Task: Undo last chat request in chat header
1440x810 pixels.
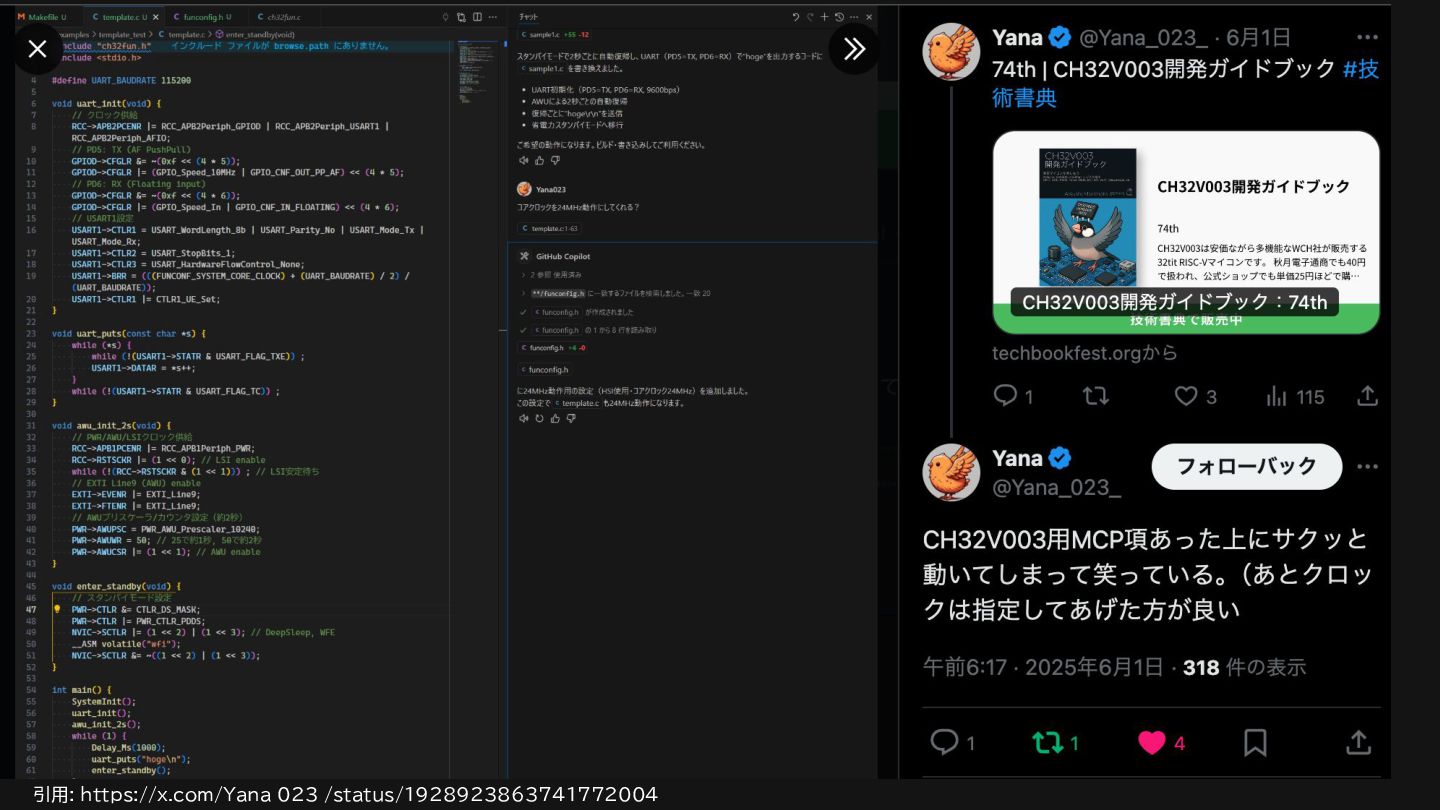Action: click(x=796, y=17)
